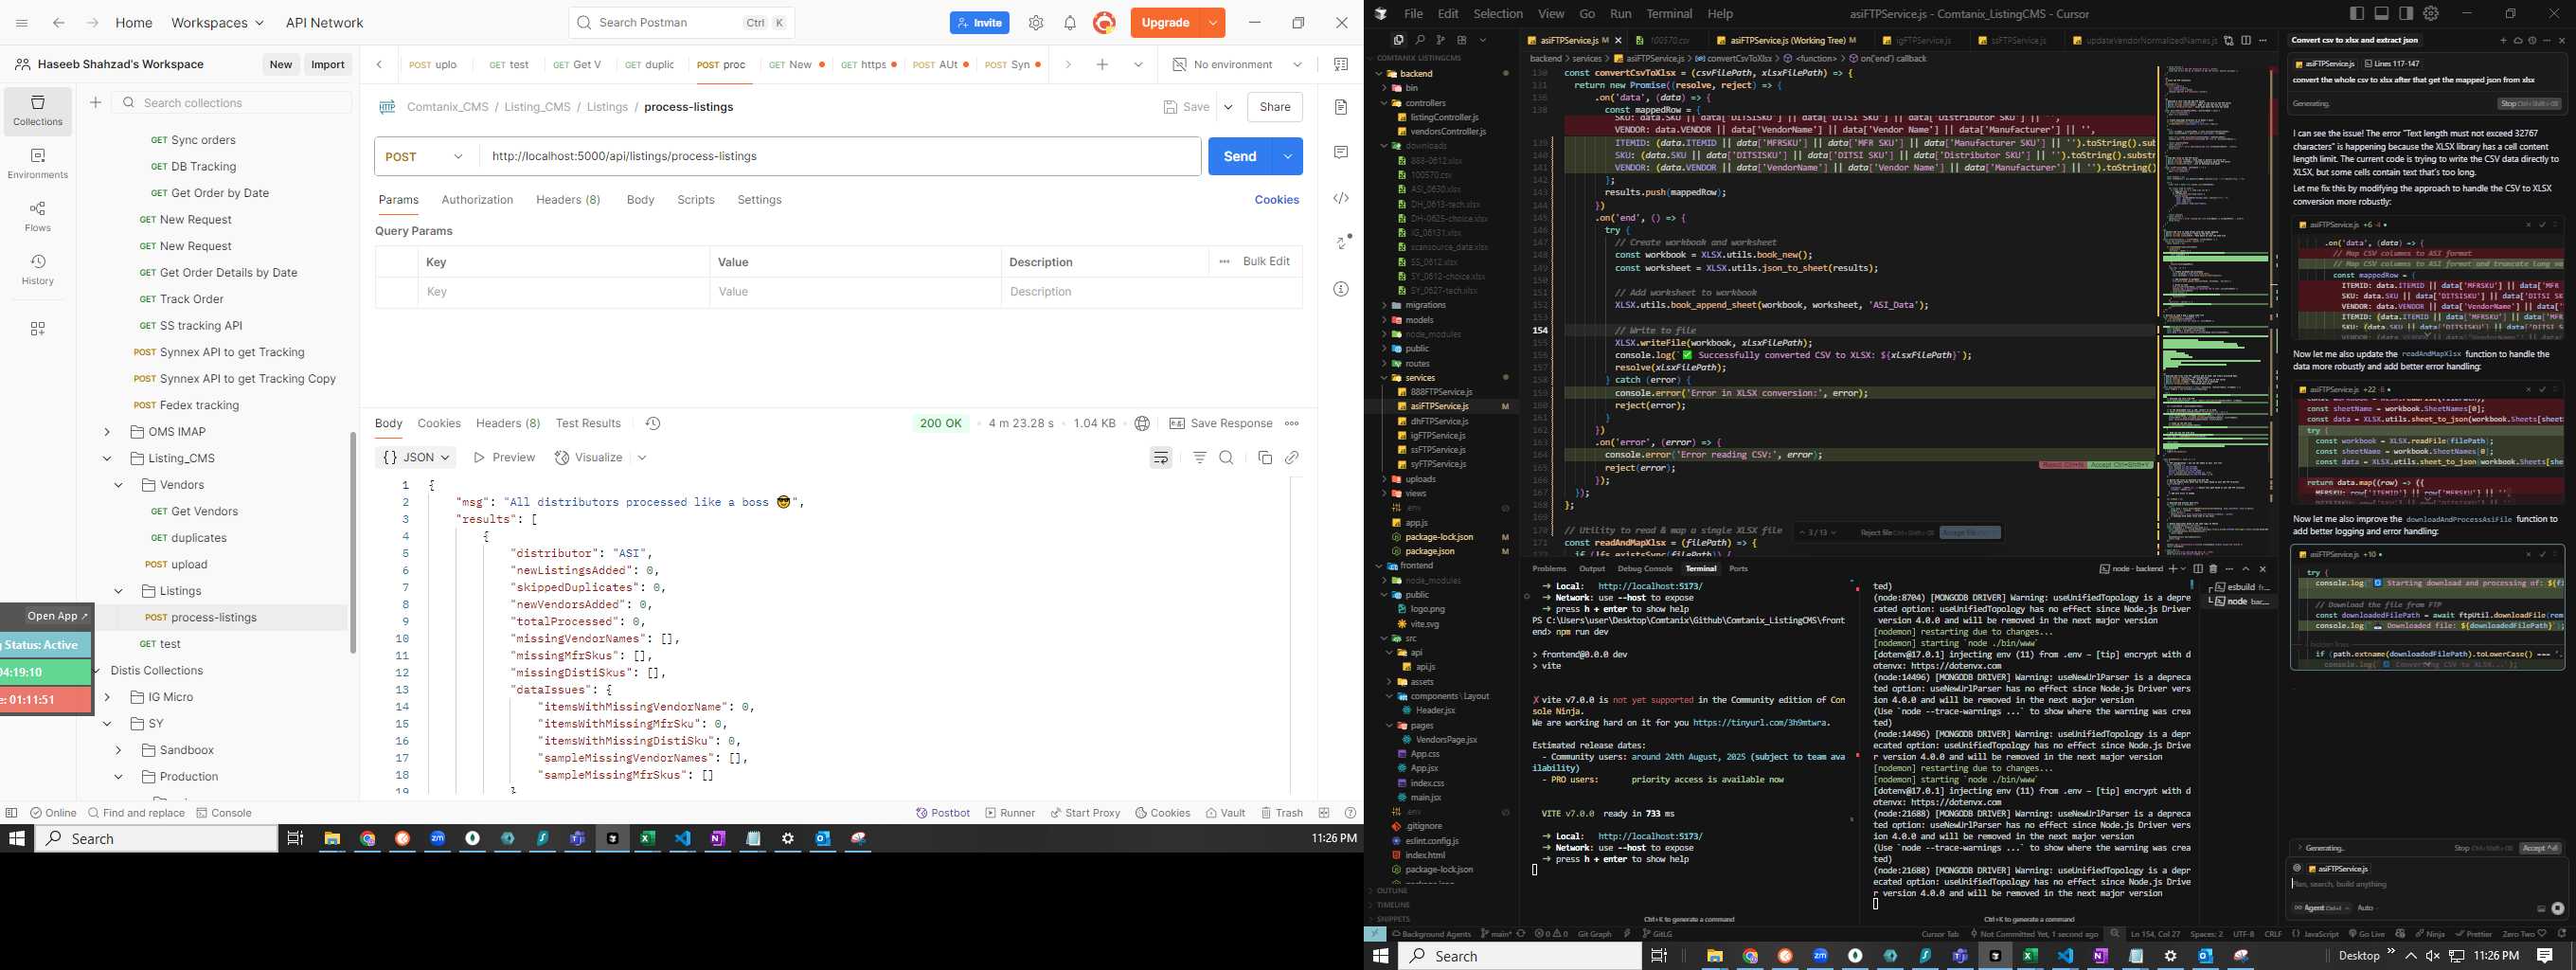The width and height of the screenshot is (2576, 970).
Task: Open HTTP method POST dropdown
Action: [424, 157]
